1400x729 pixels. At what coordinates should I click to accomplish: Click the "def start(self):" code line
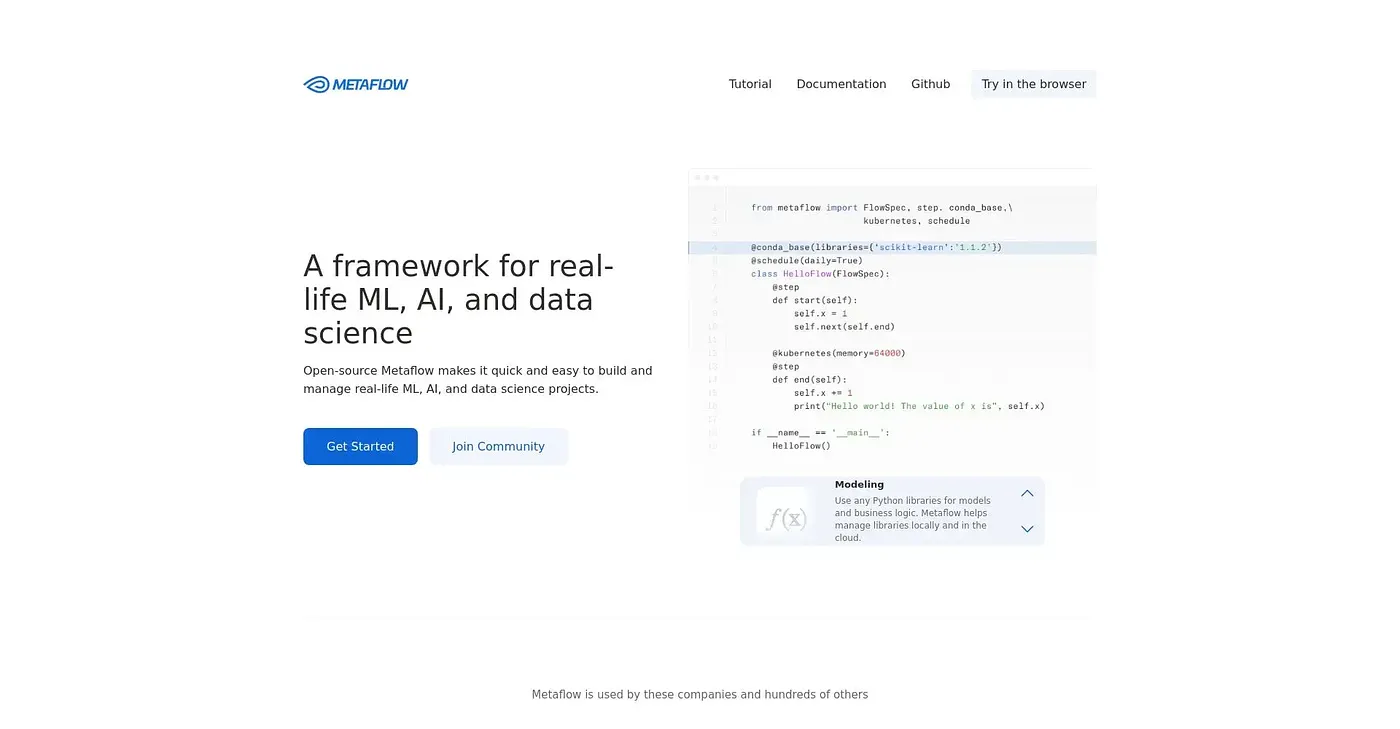(814, 300)
